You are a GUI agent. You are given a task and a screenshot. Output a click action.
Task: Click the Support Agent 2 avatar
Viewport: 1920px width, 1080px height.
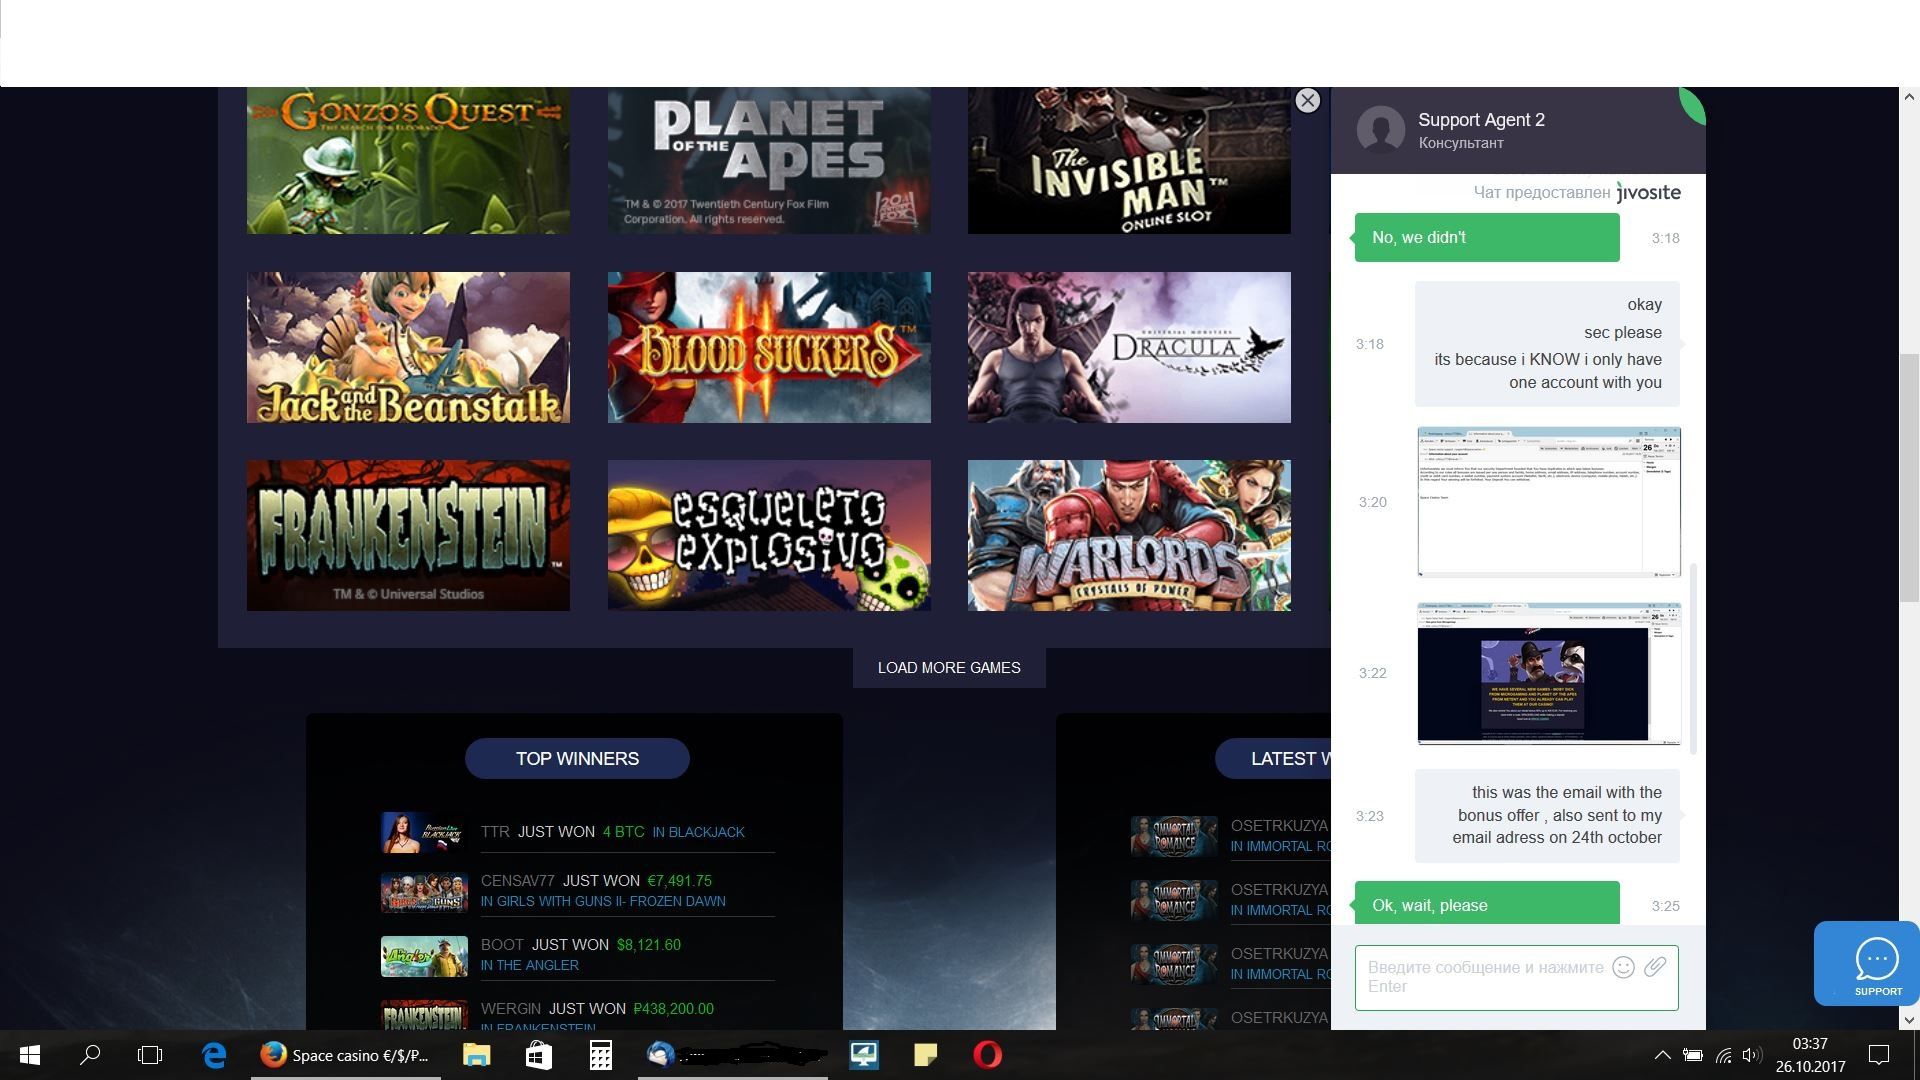tap(1381, 130)
